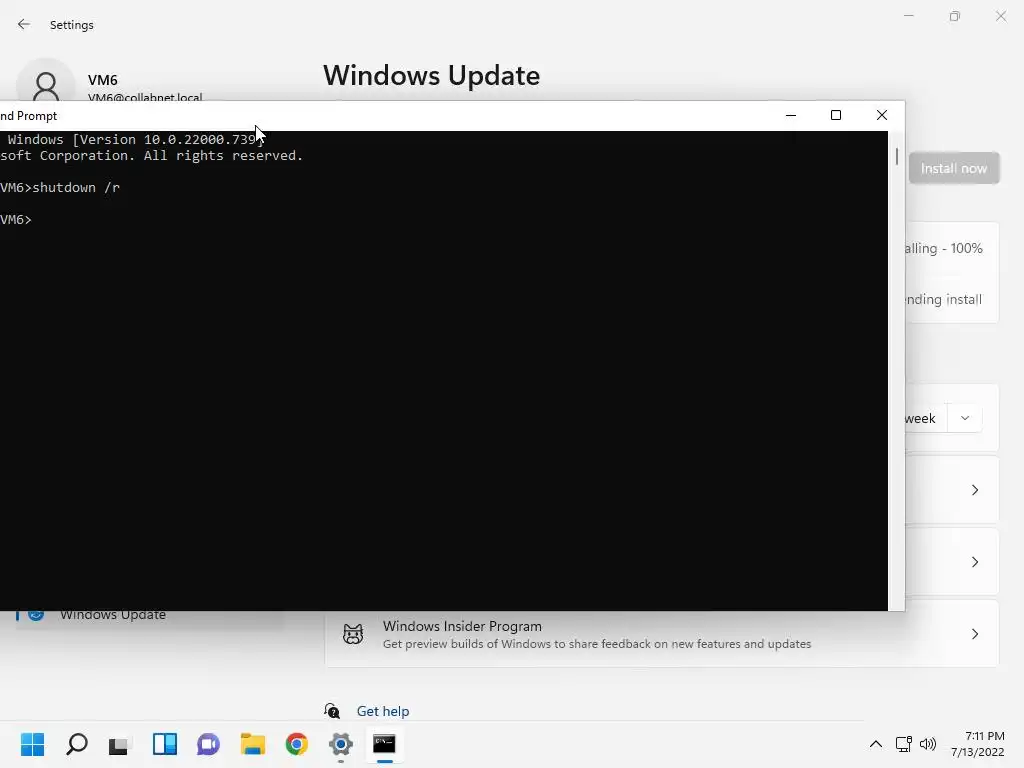Switch to Settings gear on taskbar
The width and height of the screenshot is (1024, 768).
click(341, 744)
